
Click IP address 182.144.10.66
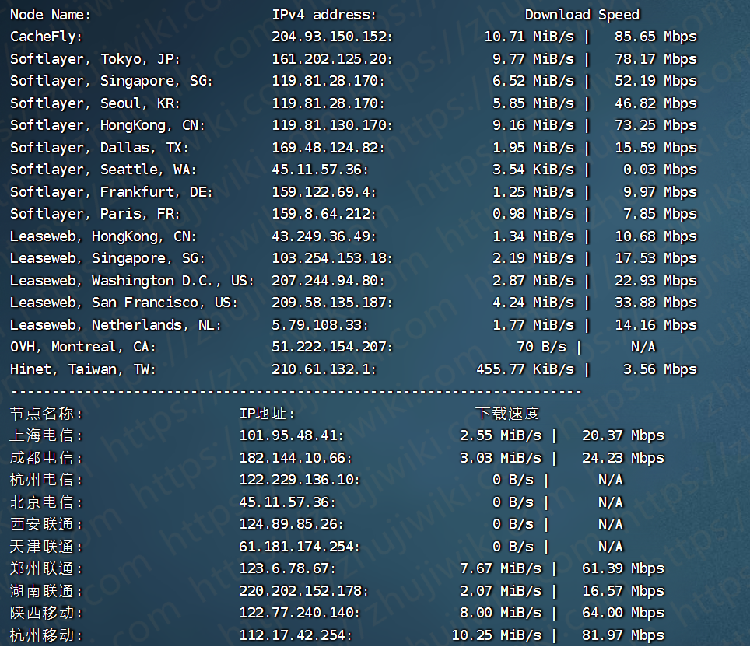(296, 458)
